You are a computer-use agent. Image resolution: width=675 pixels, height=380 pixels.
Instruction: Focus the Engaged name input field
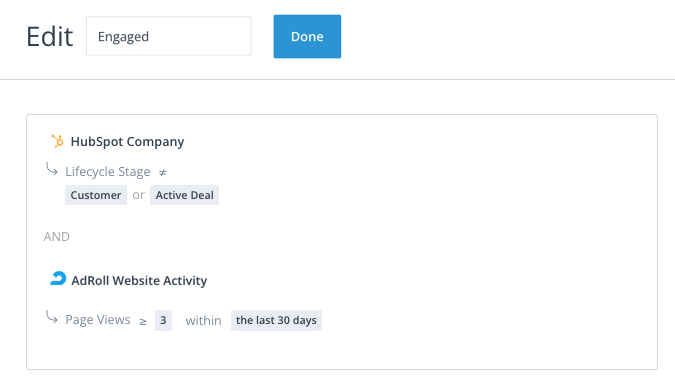[x=169, y=36]
